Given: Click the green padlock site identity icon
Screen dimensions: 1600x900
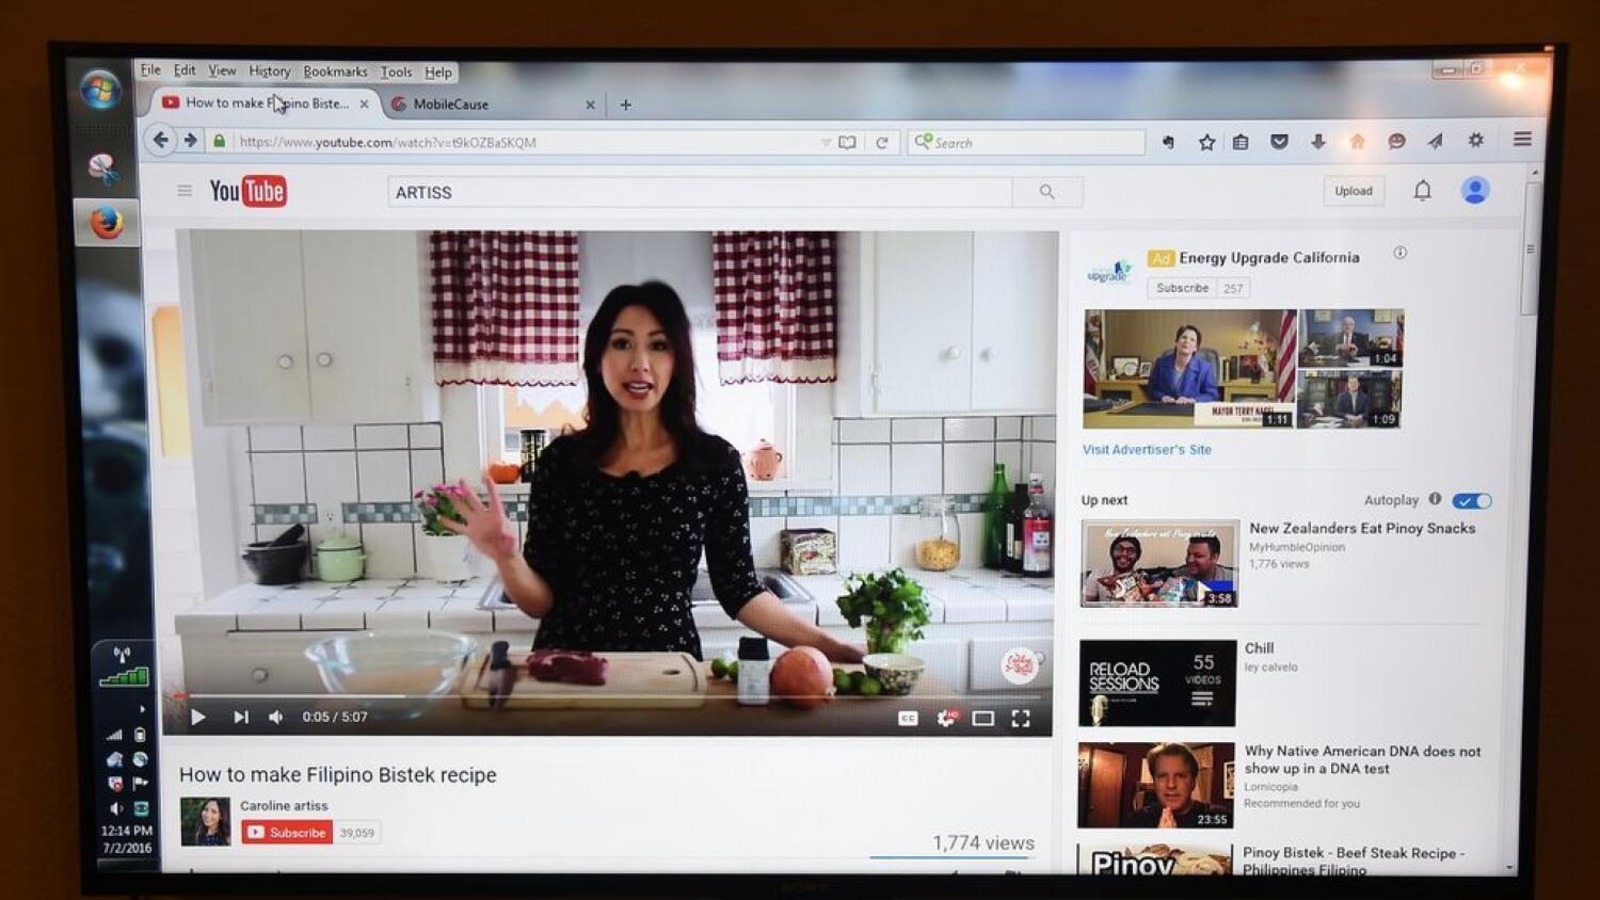Looking at the screenshot, I should pos(219,141).
